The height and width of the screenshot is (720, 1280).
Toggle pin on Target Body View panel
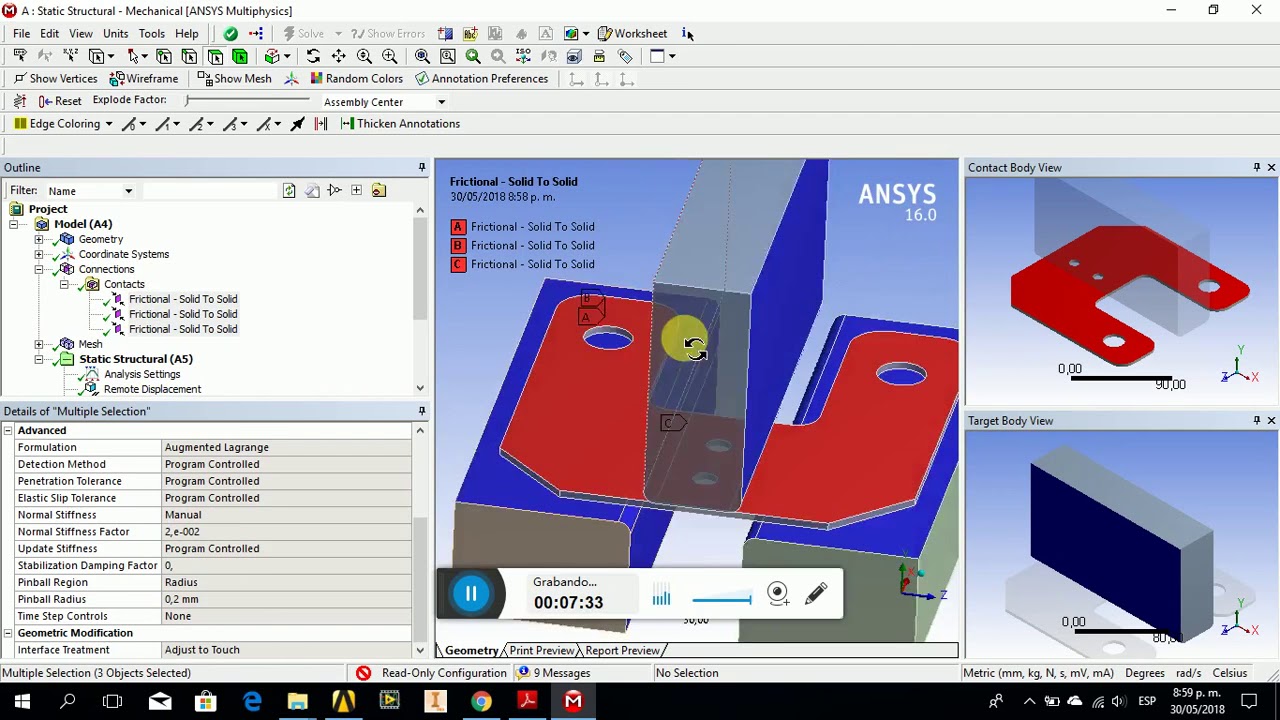(x=1257, y=420)
